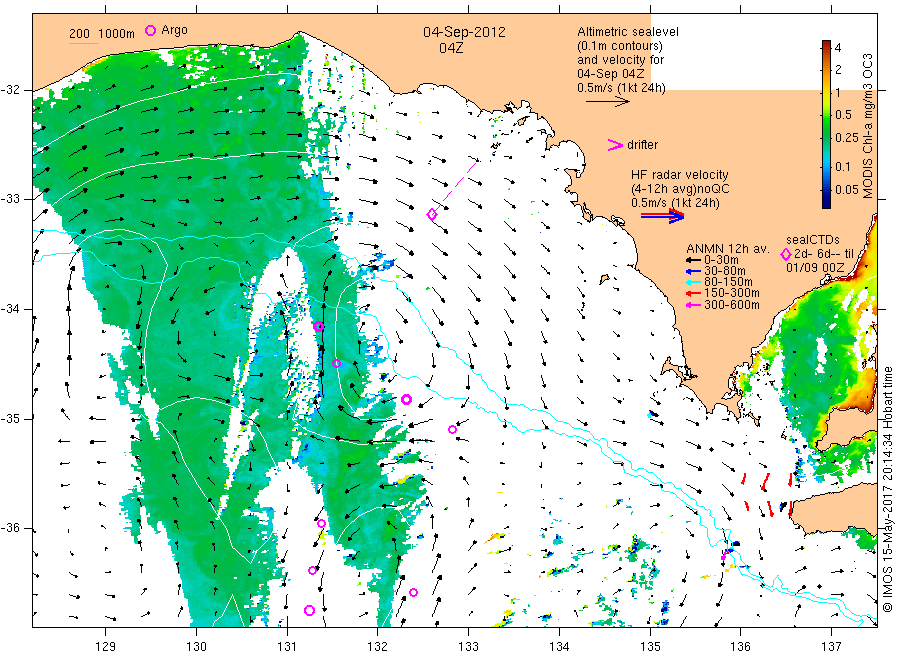Click the '04Z' time label below date
The height and width of the screenshot is (660, 900).
click(451, 48)
